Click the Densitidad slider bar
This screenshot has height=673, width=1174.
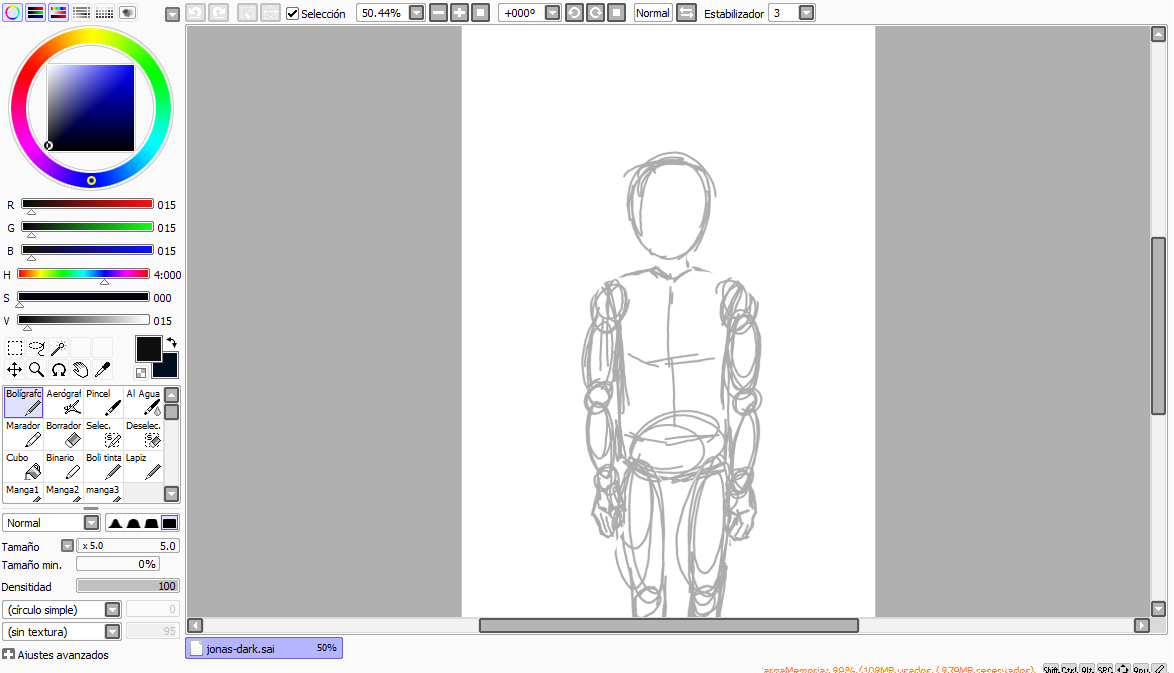point(127,586)
